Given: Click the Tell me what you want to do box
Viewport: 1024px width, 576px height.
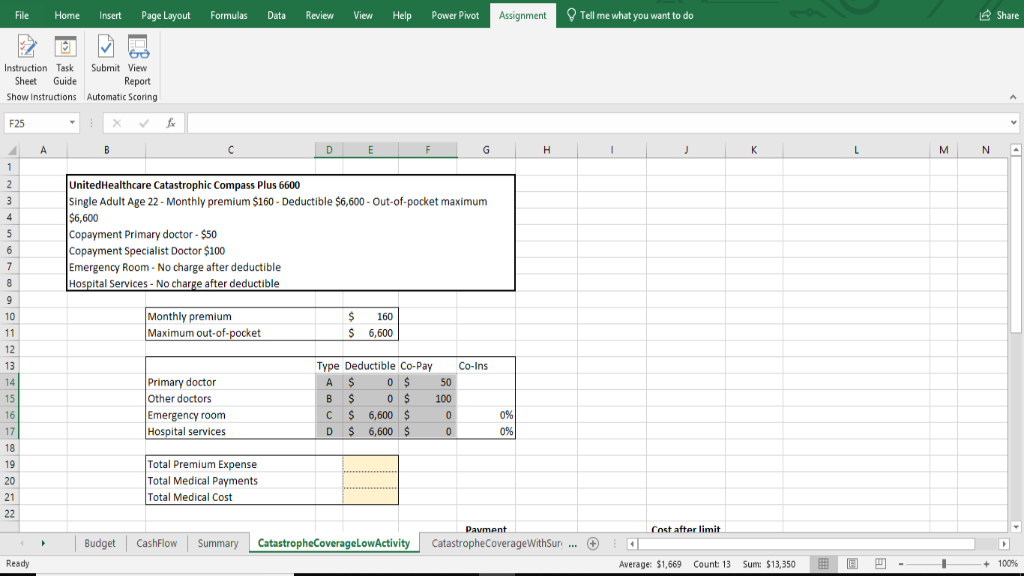Looking at the screenshot, I should [x=630, y=15].
